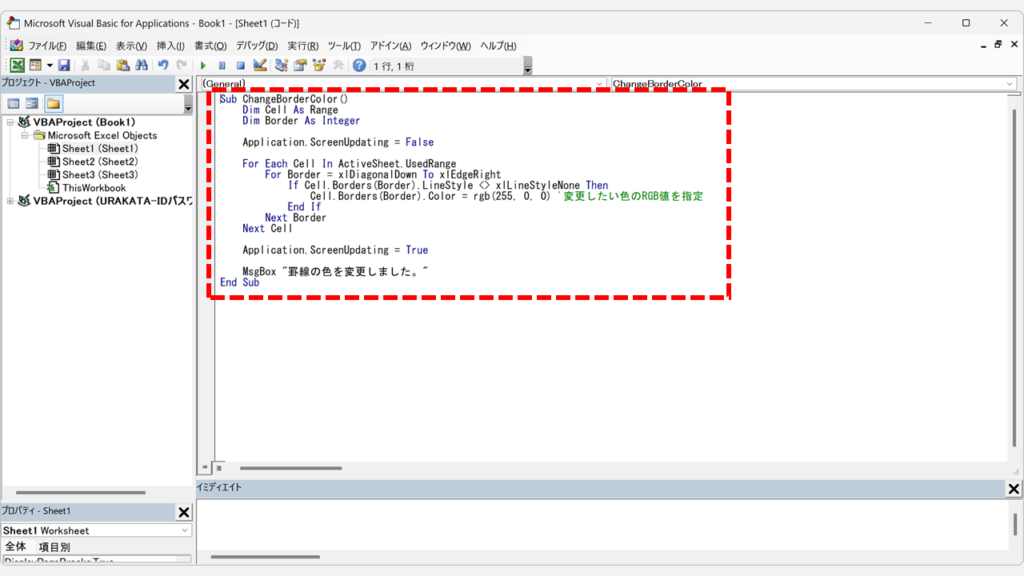
Task: Click the blue Help question mark icon
Action: coord(359,65)
